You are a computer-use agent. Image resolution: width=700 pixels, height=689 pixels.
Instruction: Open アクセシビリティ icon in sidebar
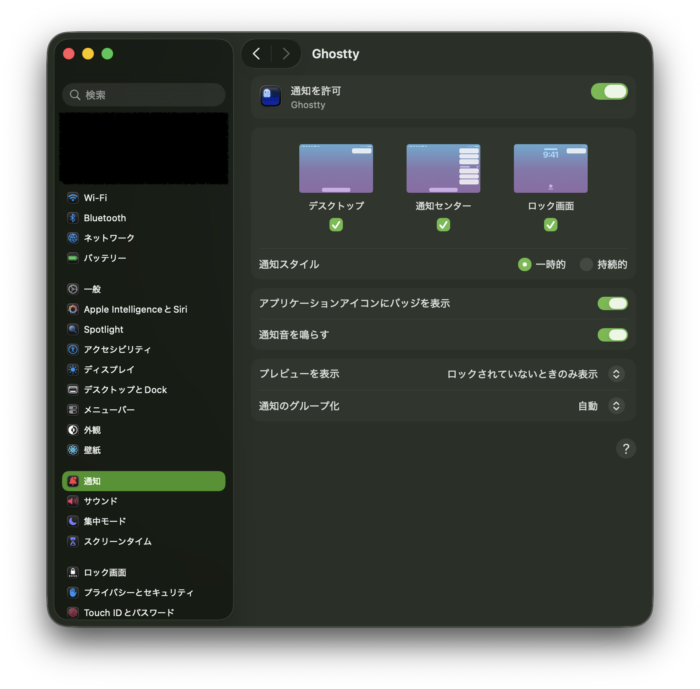coord(73,349)
